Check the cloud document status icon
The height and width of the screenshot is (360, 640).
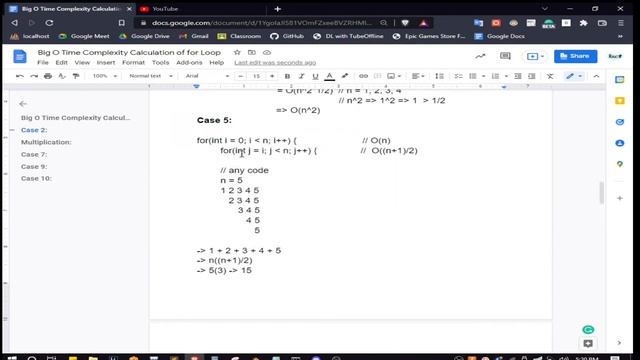(x=267, y=52)
